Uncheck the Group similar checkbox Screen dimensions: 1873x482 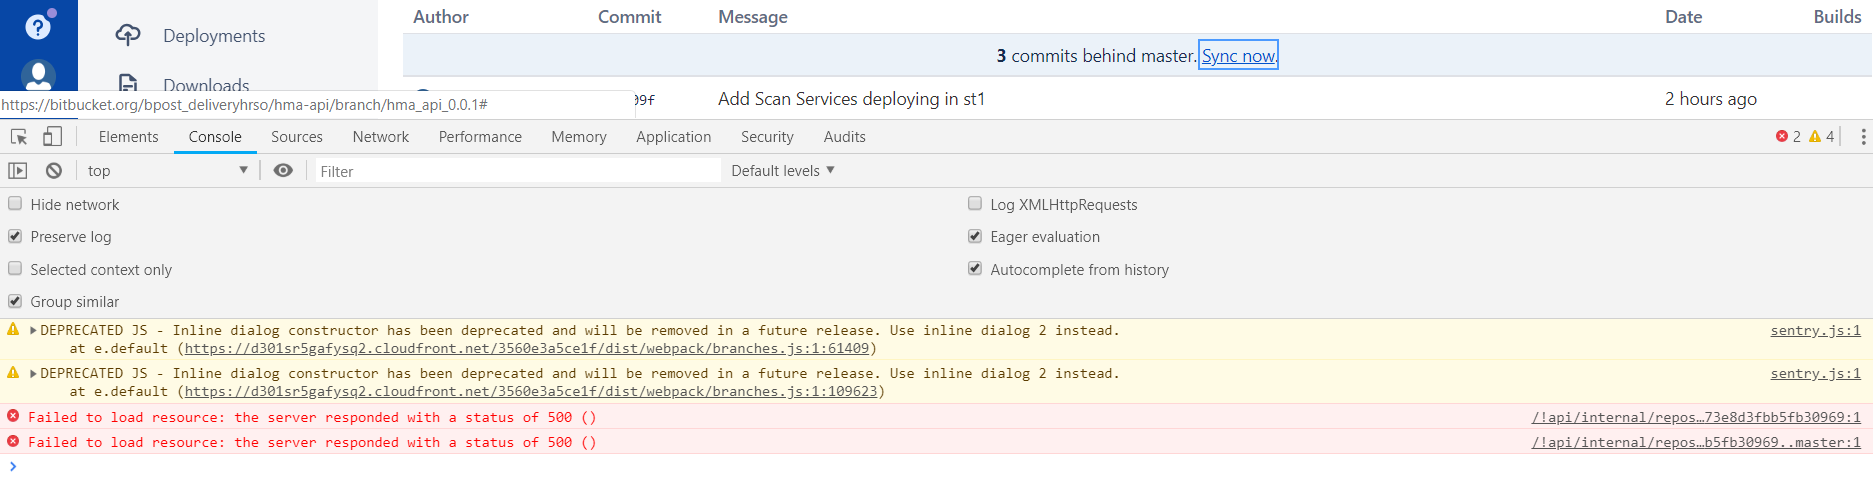(15, 301)
